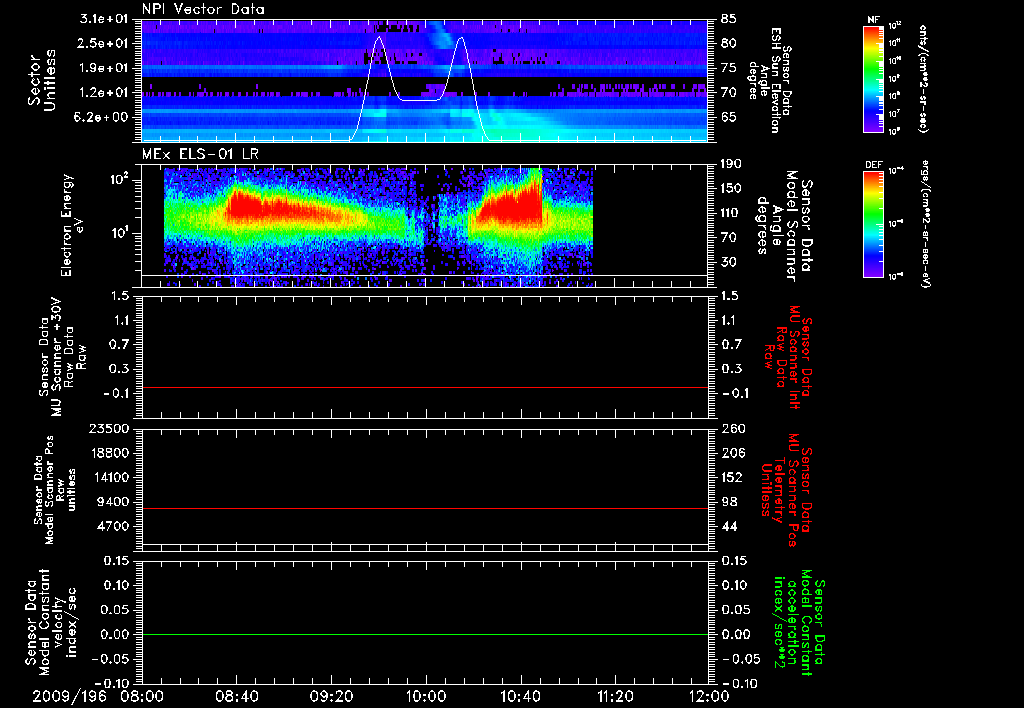Image resolution: width=1024 pixels, height=708 pixels.
Task: Click the '110' scanner angle tick value
Action: pyautogui.click(x=731, y=212)
